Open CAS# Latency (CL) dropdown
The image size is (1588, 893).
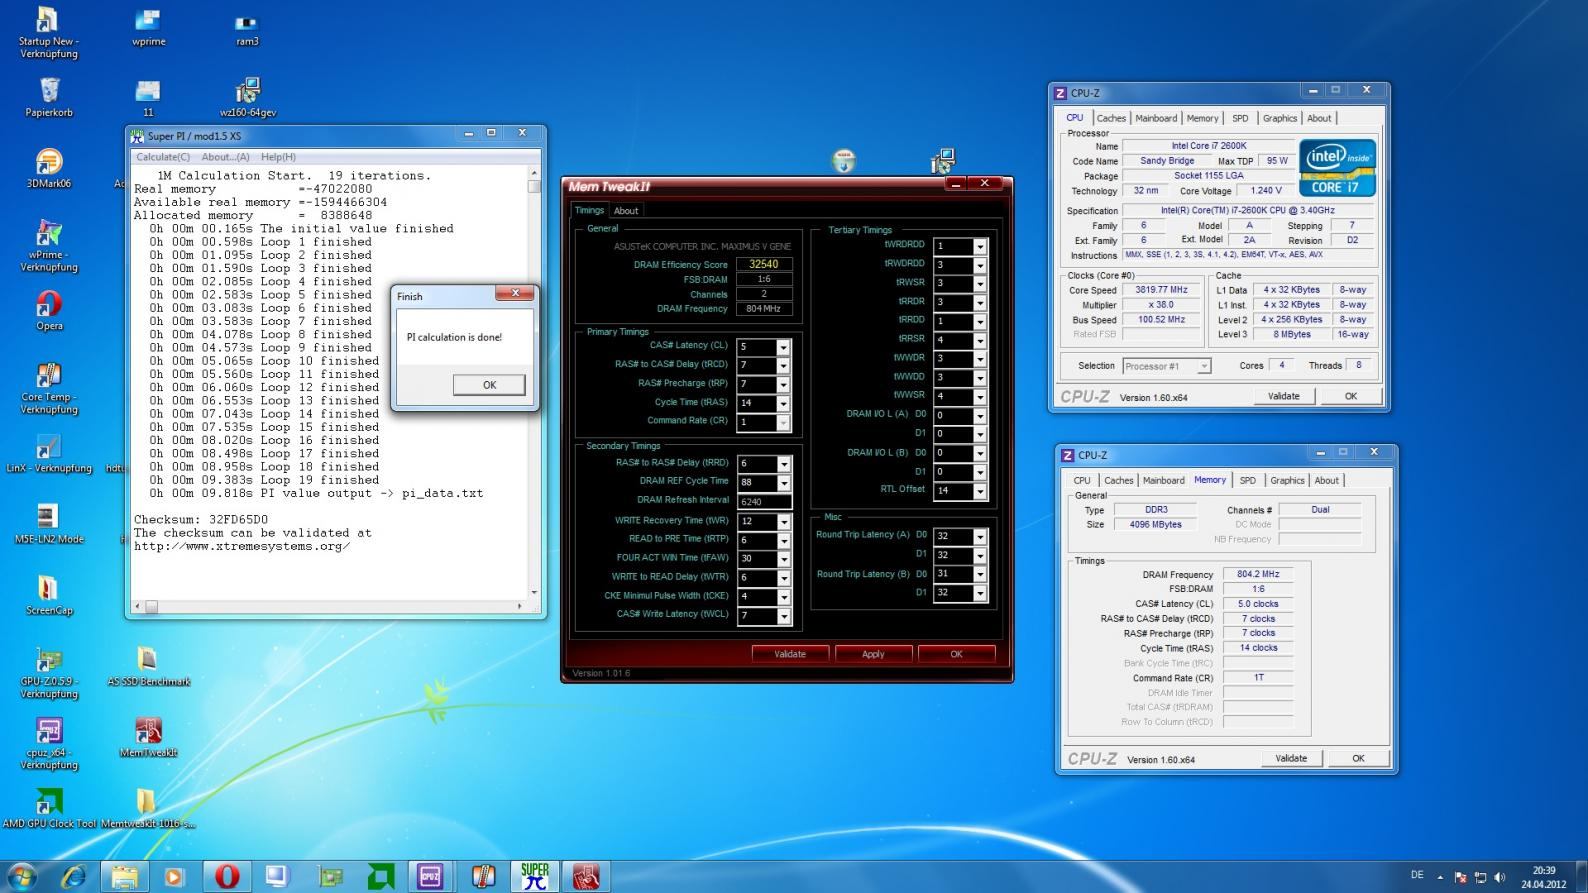tap(783, 347)
